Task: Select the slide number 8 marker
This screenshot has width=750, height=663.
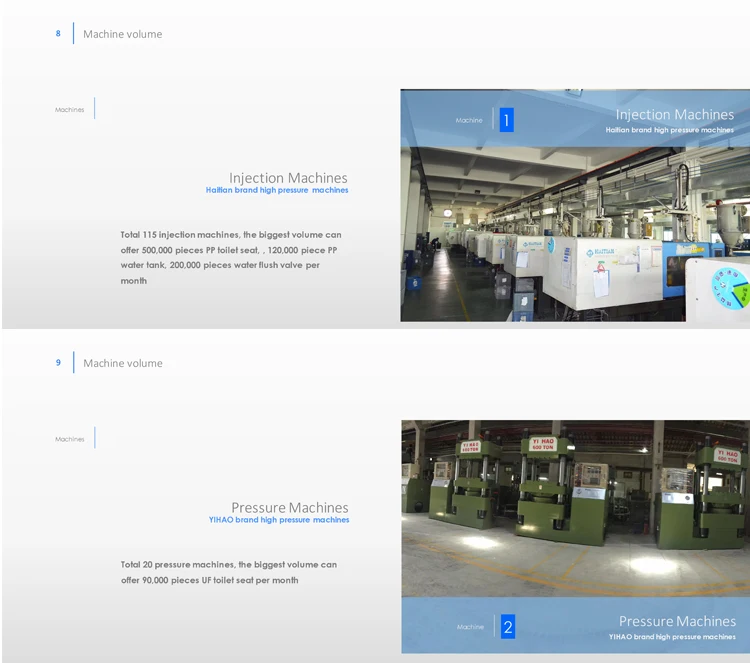Action: pyautogui.click(x=58, y=34)
